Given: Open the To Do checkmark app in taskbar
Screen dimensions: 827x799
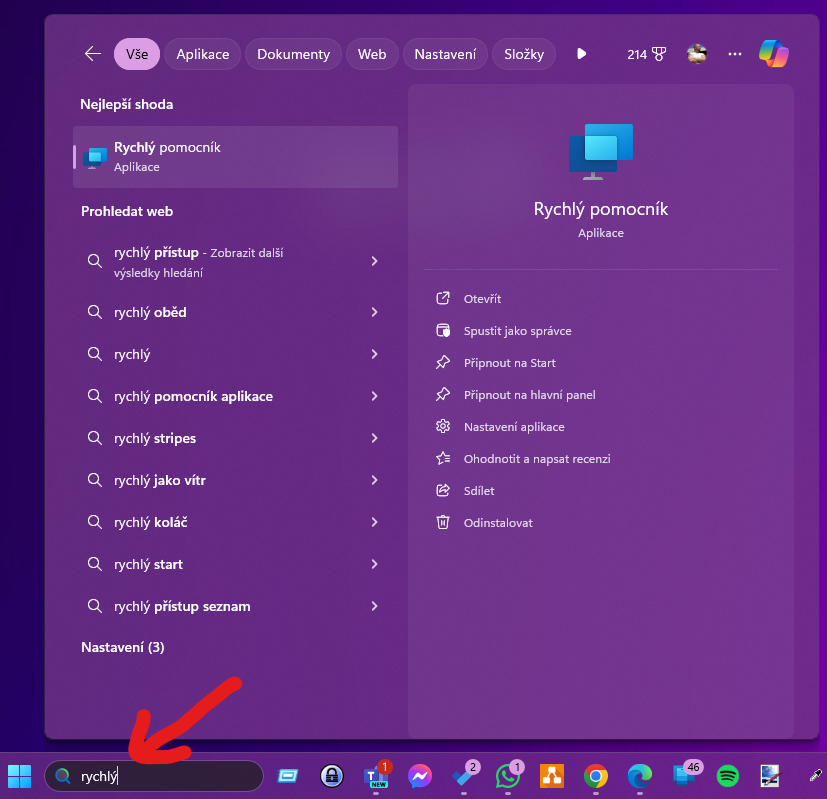Looking at the screenshot, I should 464,776.
